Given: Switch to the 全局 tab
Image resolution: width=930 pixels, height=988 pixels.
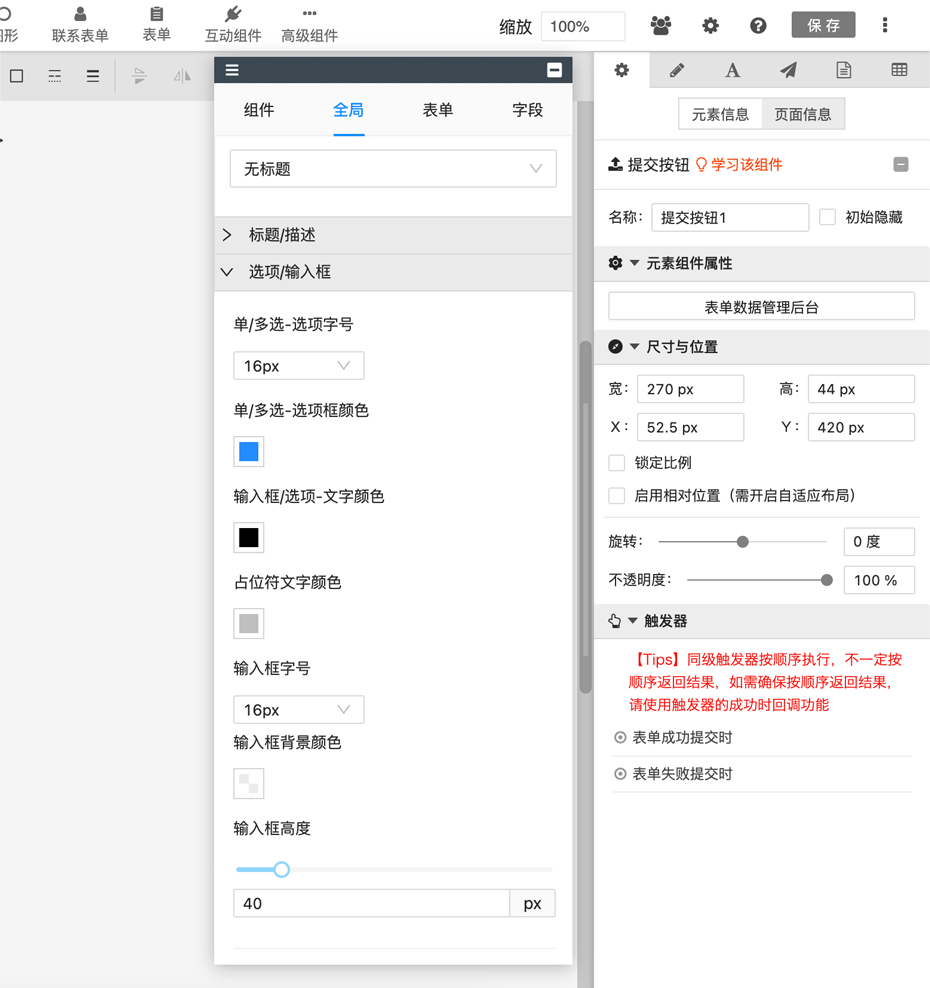Looking at the screenshot, I should [348, 110].
